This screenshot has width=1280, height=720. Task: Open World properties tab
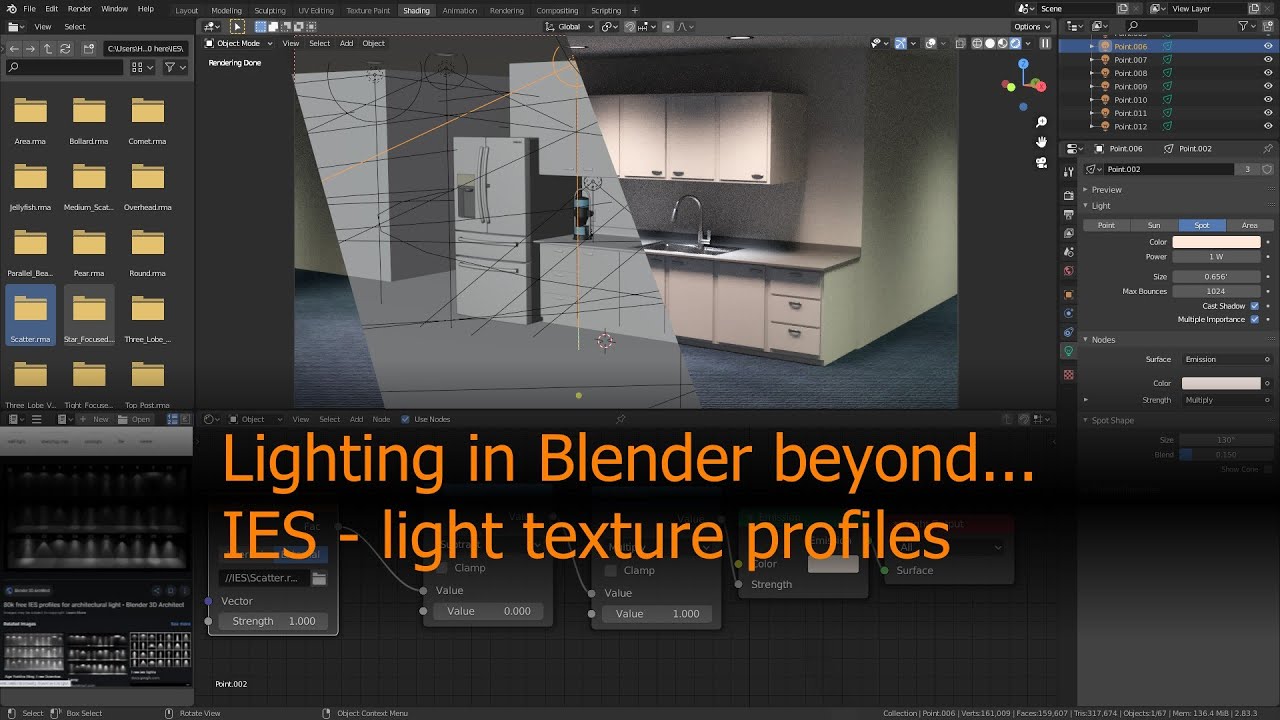coord(1068,271)
